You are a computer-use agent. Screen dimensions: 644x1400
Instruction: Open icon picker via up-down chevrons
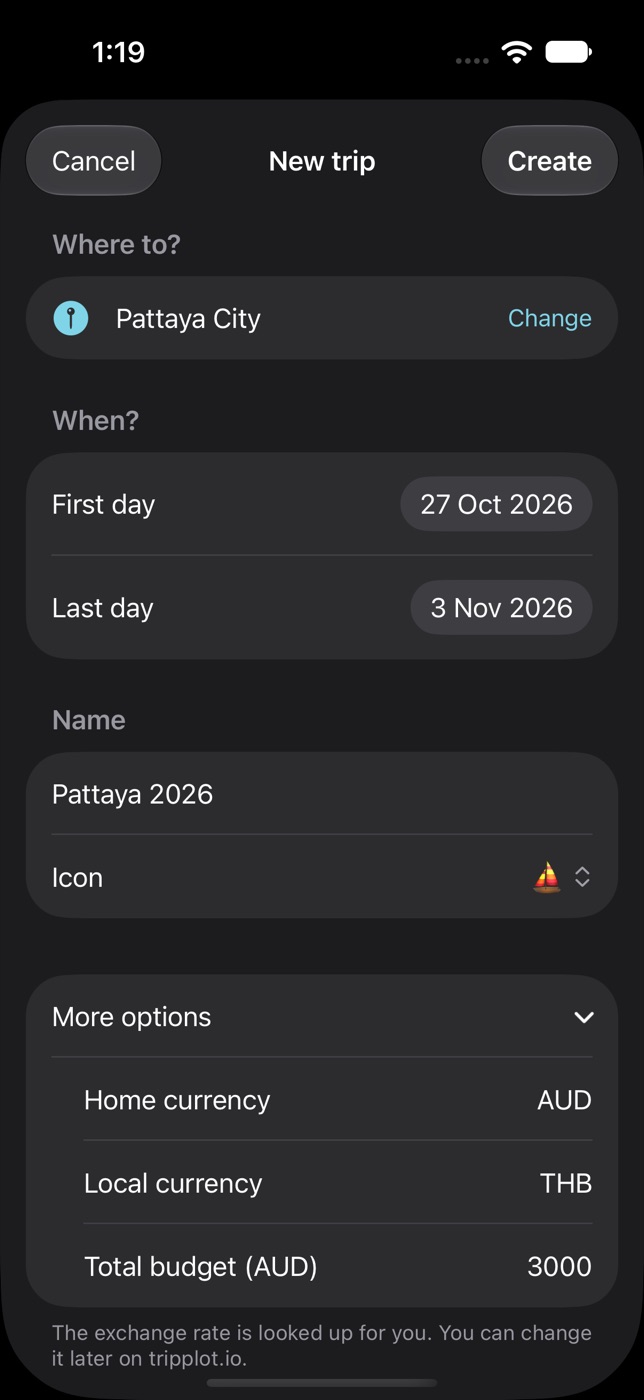coord(582,878)
